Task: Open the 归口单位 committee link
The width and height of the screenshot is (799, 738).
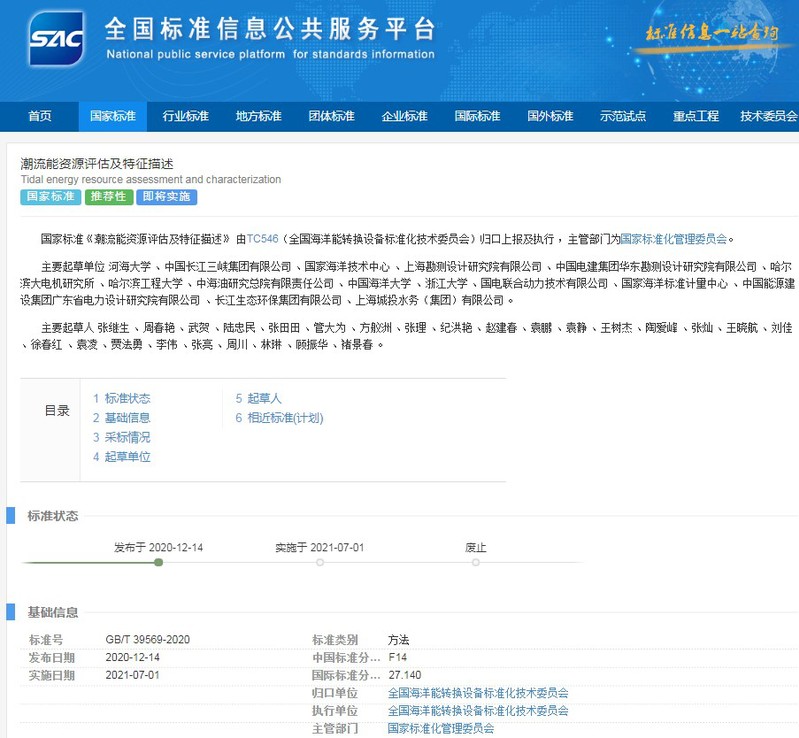Action: (x=478, y=692)
